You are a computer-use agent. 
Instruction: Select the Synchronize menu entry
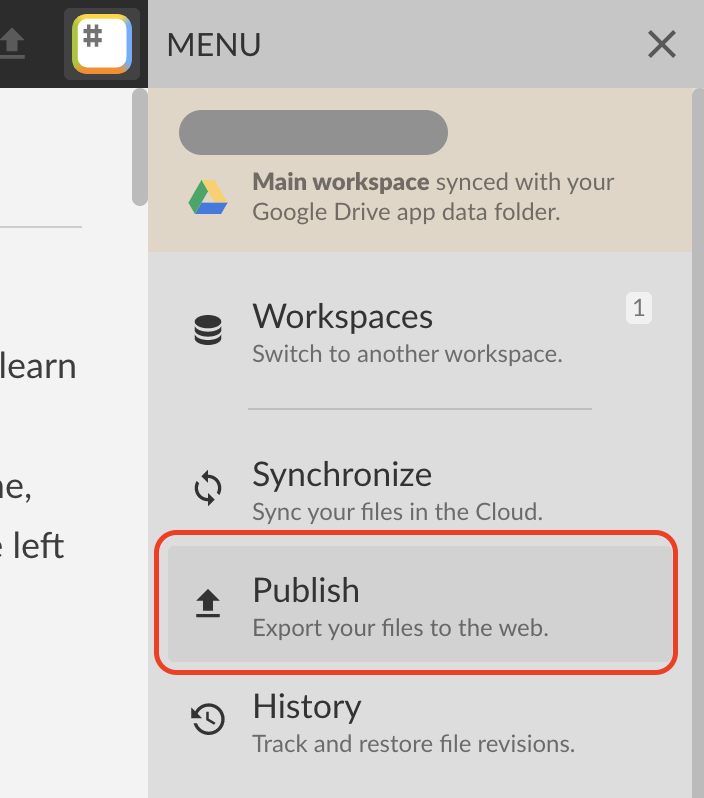pos(419,490)
